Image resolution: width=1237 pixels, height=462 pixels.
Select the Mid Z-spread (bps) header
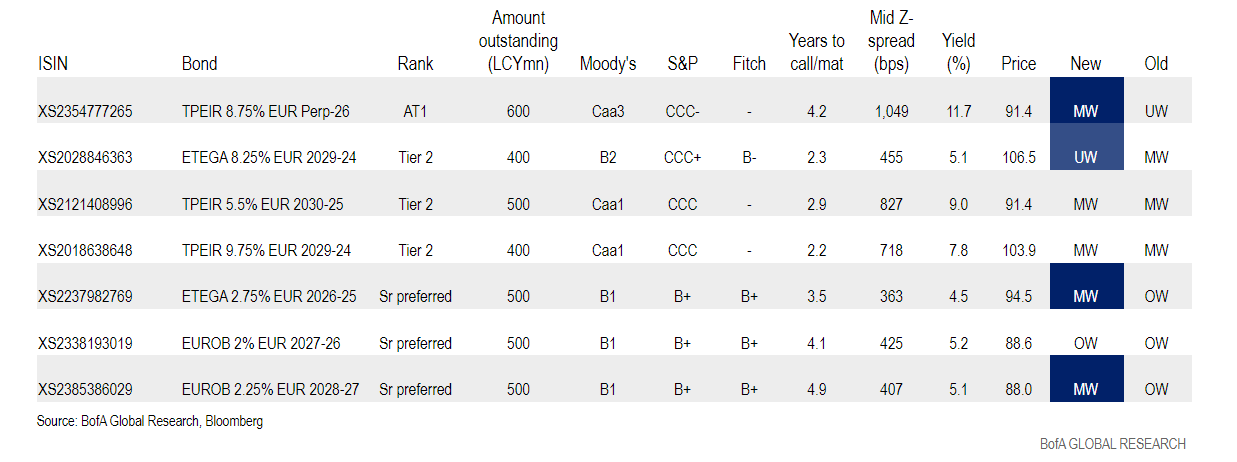click(x=890, y=41)
